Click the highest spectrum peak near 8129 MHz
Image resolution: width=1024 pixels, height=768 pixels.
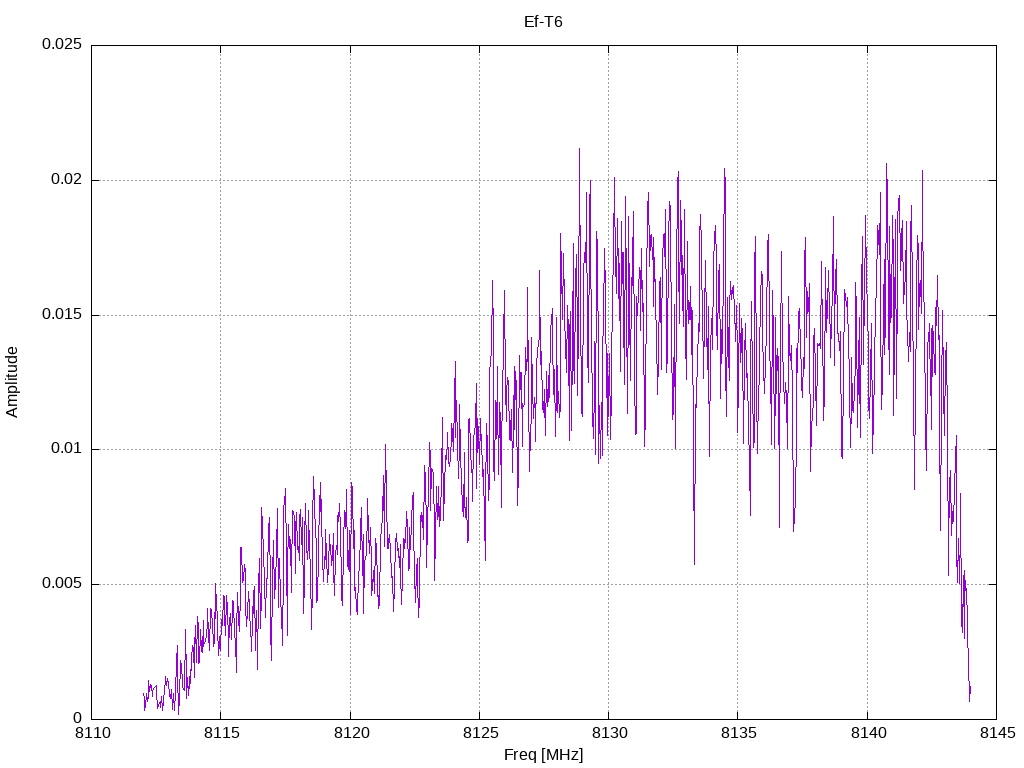(x=579, y=150)
